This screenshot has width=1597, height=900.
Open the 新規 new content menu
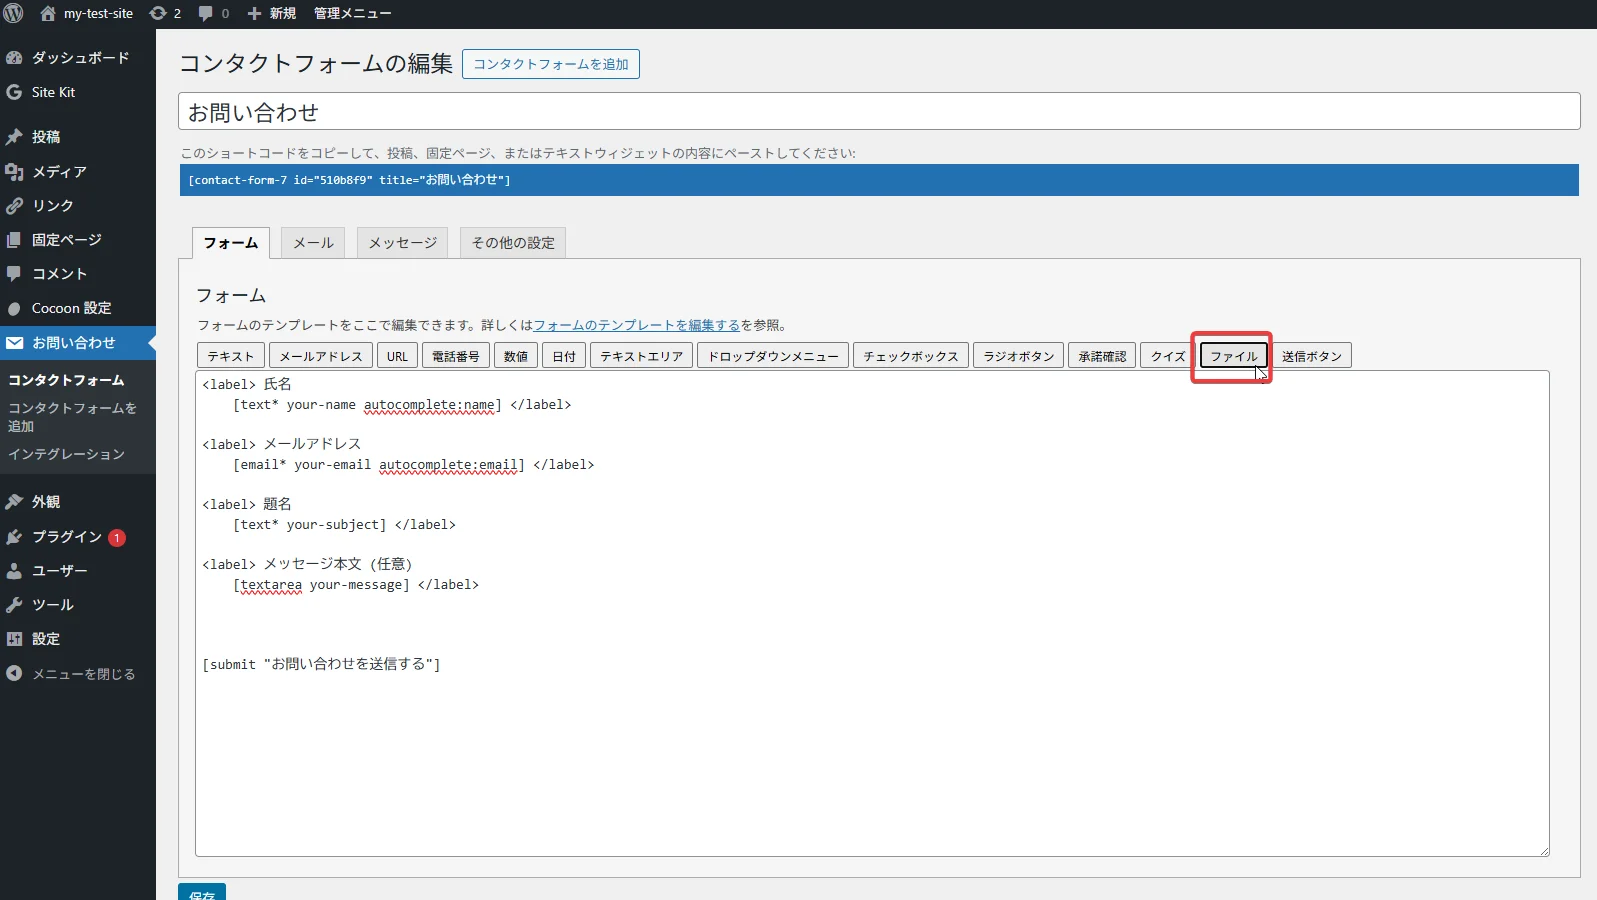tap(271, 14)
